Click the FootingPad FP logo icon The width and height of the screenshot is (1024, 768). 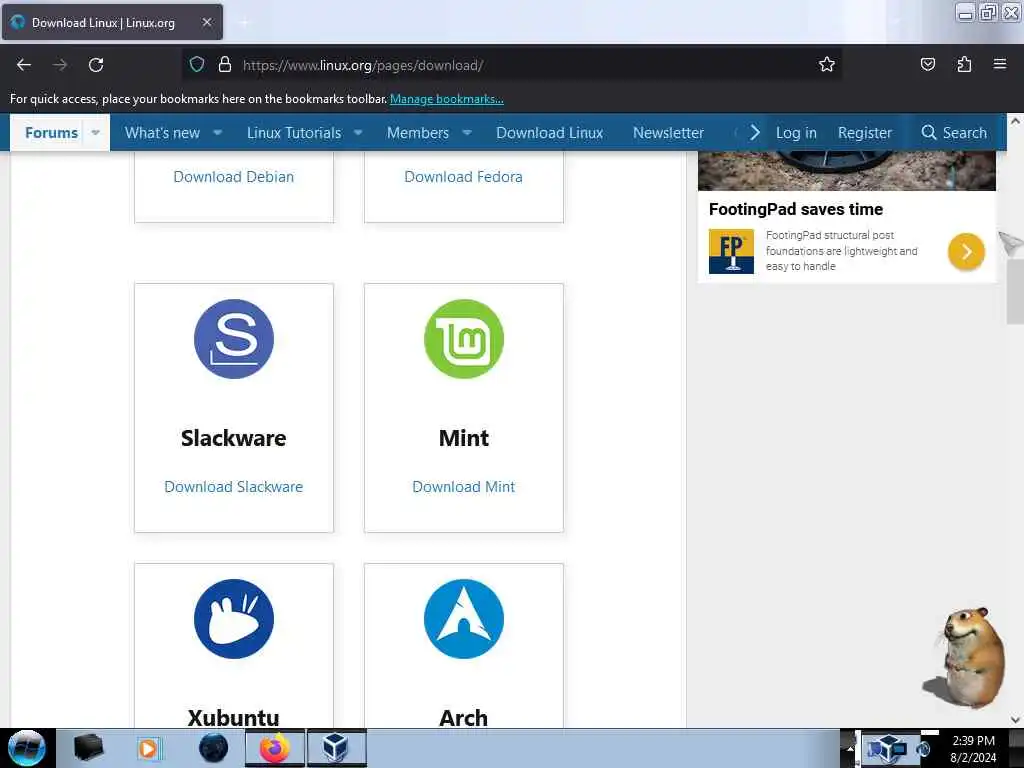click(731, 251)
